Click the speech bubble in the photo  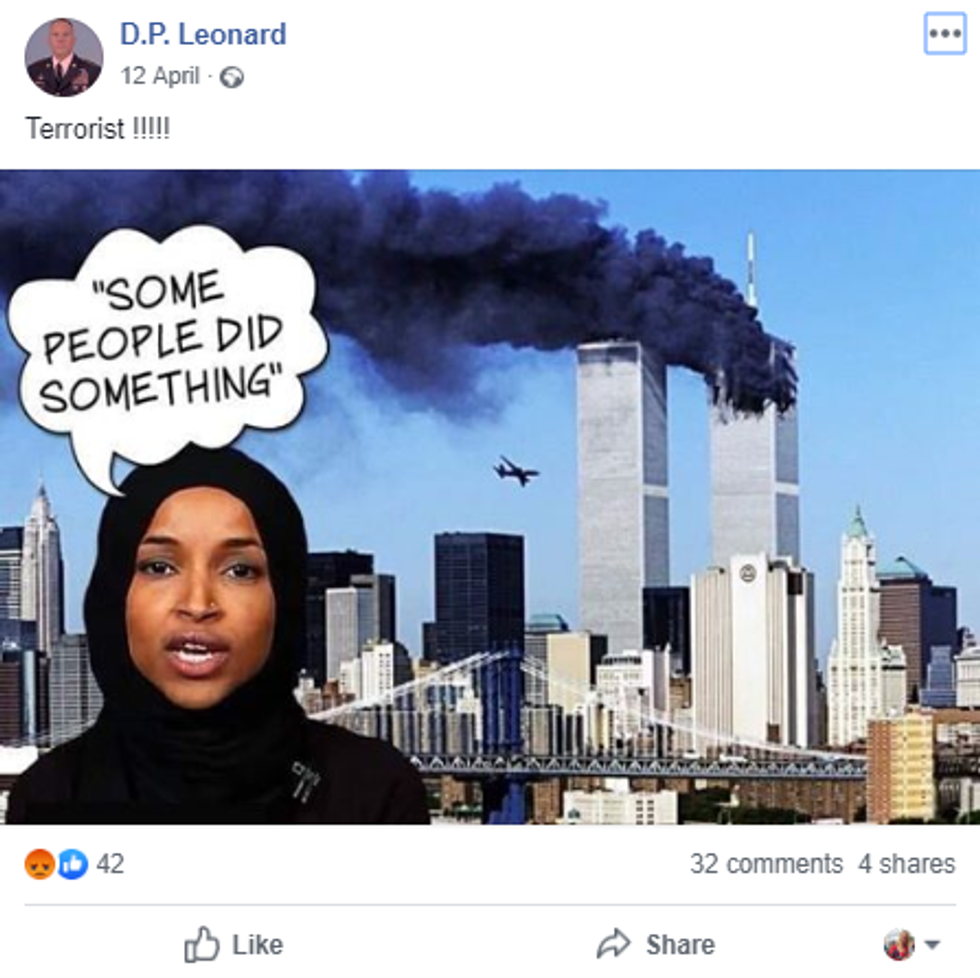(x=166, y=350)
